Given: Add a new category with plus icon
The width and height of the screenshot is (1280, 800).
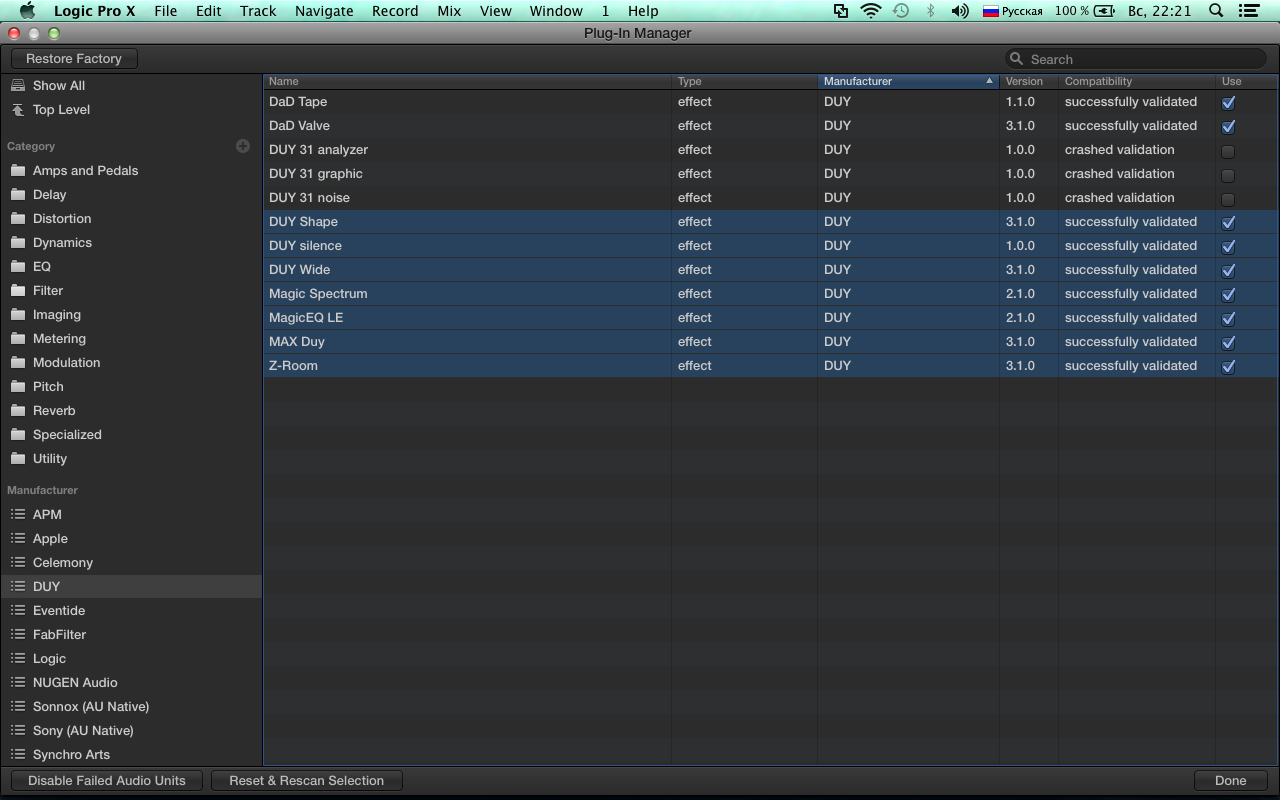Looking at the screenshot, I should [243, 146].
